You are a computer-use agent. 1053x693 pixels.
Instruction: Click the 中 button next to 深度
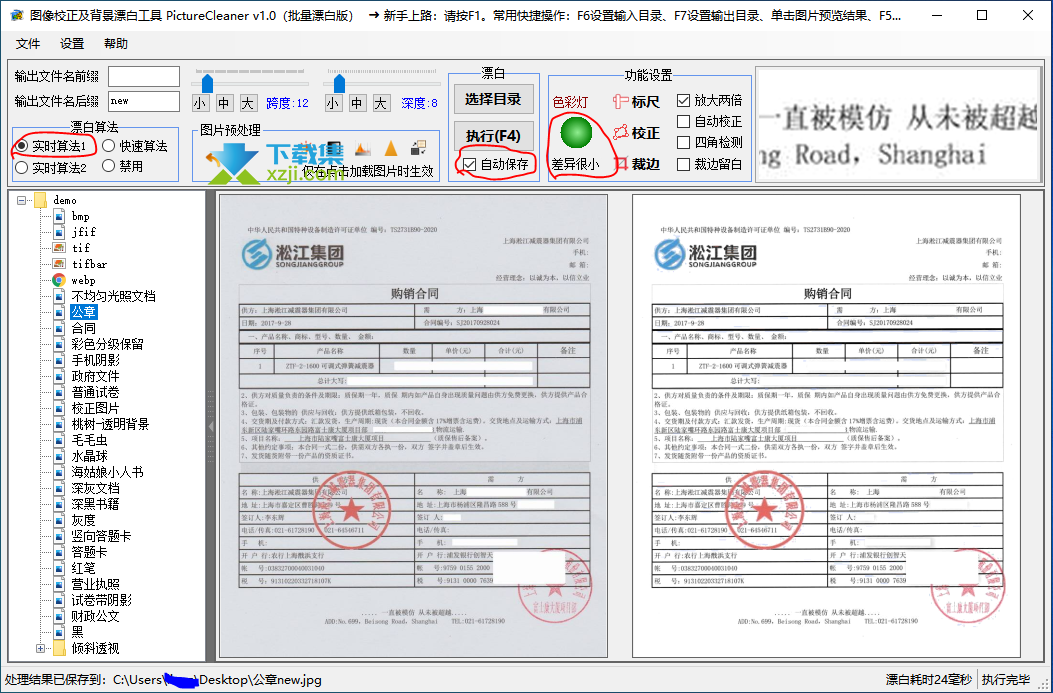357,103
